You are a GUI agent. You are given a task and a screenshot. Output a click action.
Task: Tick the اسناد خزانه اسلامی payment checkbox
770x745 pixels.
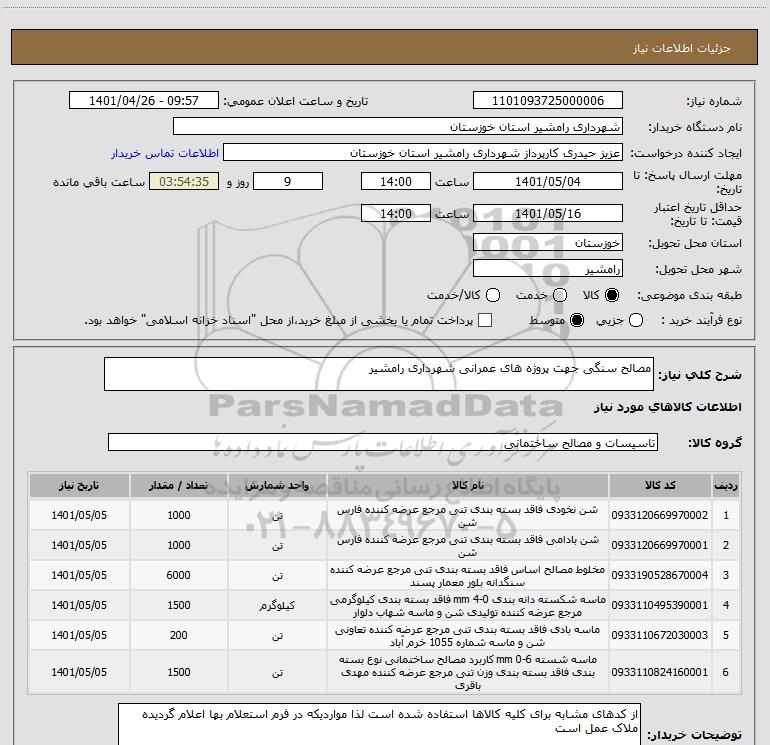485,320
